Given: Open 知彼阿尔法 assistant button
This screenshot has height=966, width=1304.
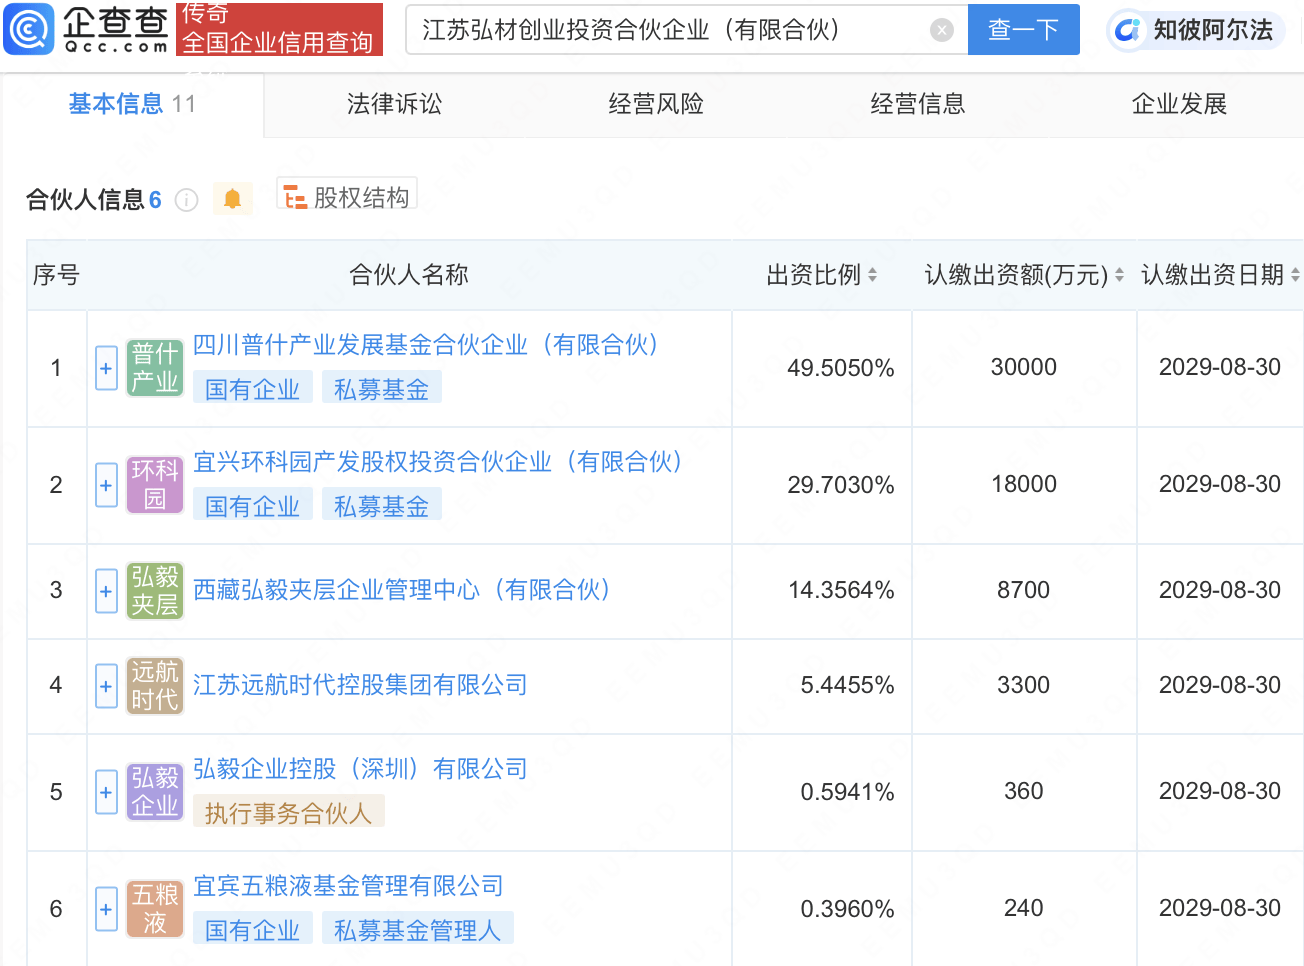Looking at the screenshot, I should [x=1195, y=30].
